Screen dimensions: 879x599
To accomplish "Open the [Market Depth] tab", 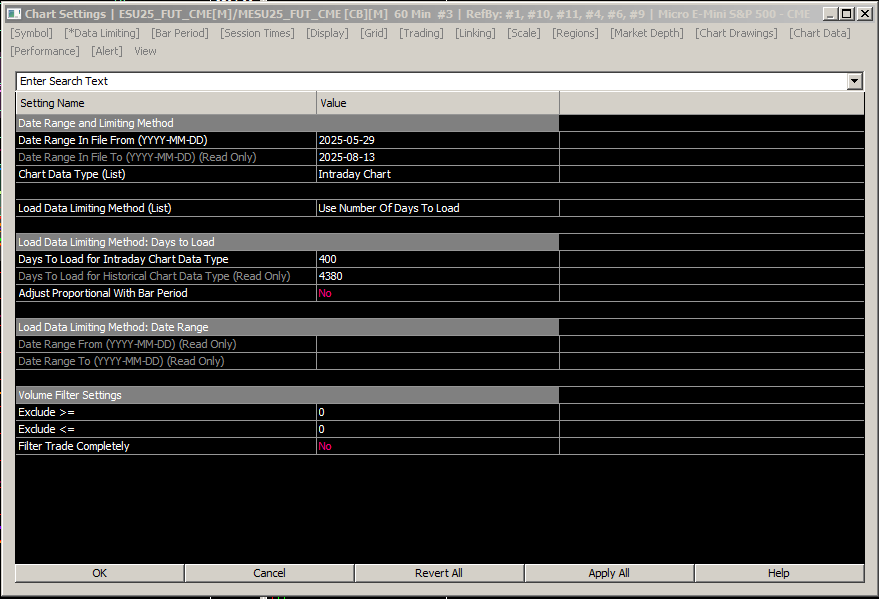I will click(x=647, y=33).
